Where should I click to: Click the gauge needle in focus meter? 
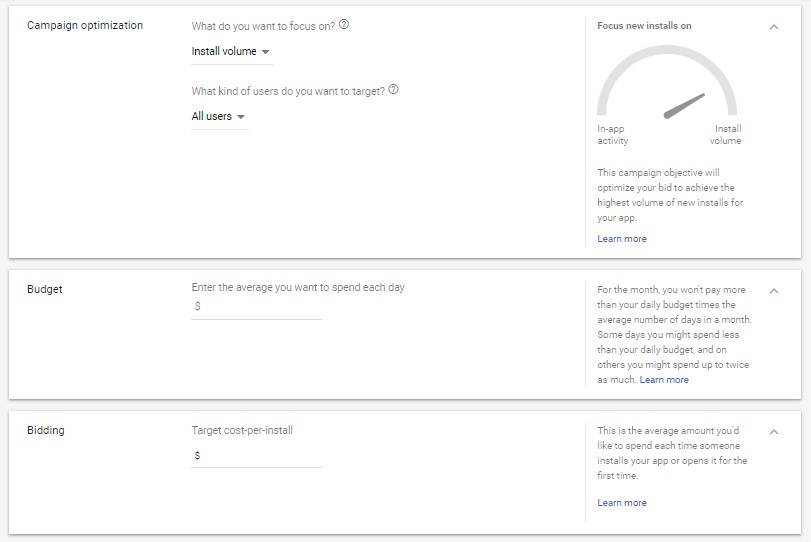pos(684,105)
